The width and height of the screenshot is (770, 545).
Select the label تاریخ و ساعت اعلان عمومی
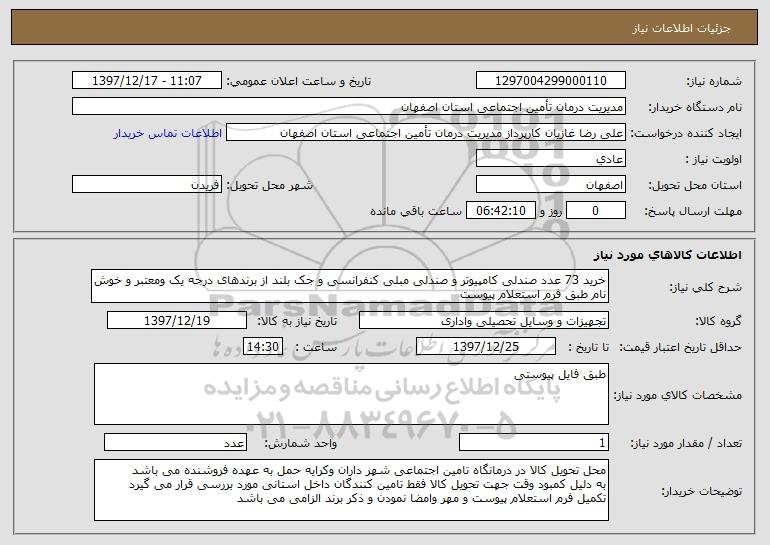click(299, 81)
